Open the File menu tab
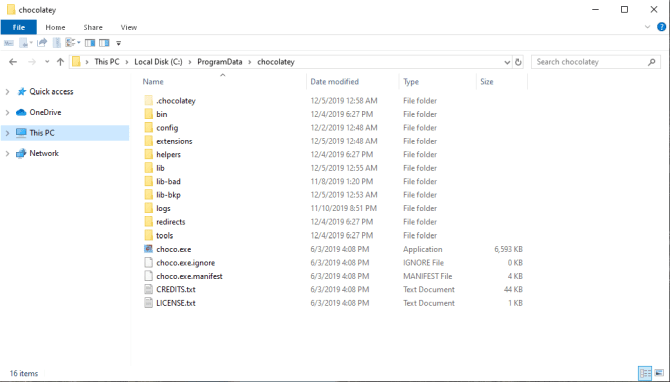Viewport: 670px width, 382px height. (x=19, y=27)
